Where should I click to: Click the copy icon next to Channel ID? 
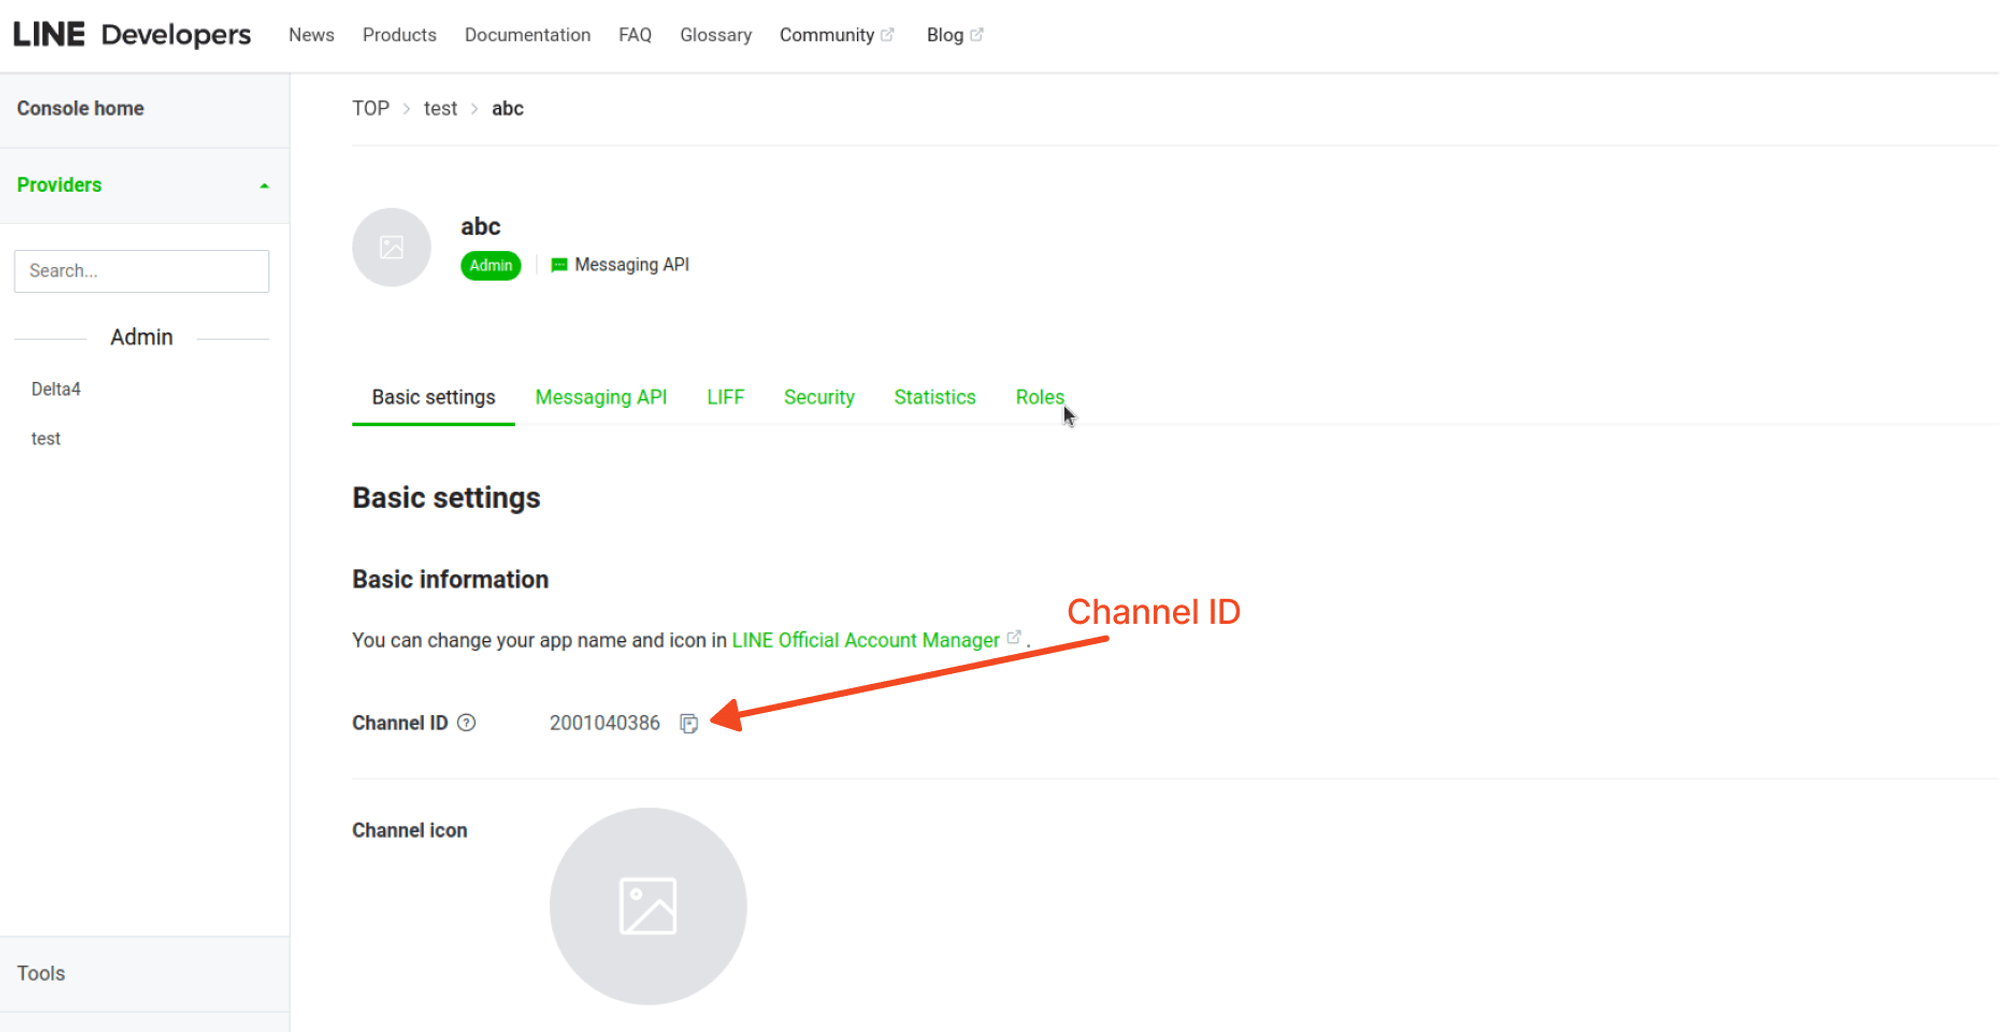(690, 723)
